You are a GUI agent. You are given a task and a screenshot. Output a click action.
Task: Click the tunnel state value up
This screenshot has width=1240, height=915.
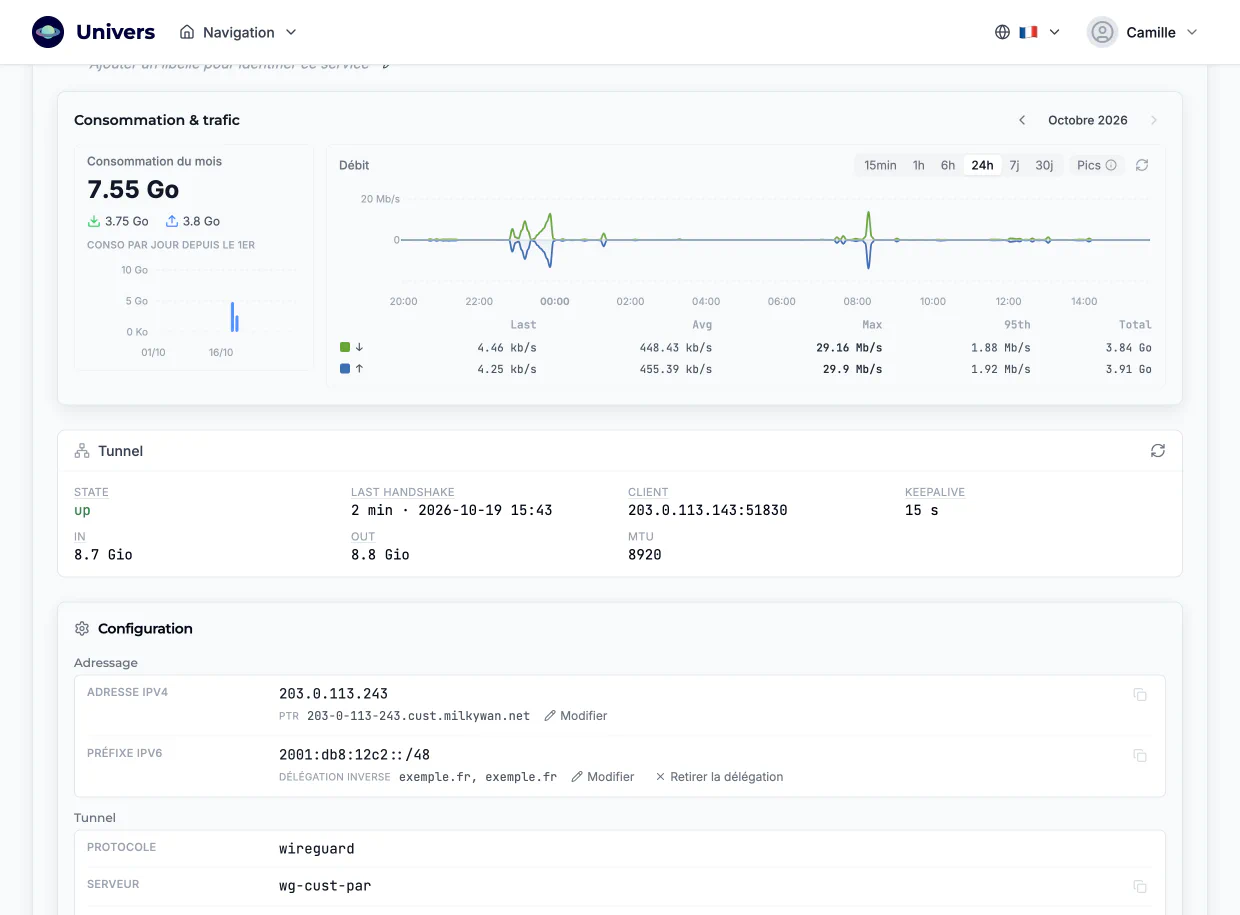82,511
